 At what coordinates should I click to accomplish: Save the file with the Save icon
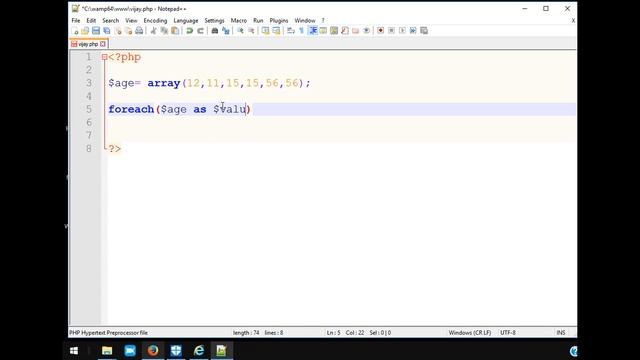[x=96, y=31]
